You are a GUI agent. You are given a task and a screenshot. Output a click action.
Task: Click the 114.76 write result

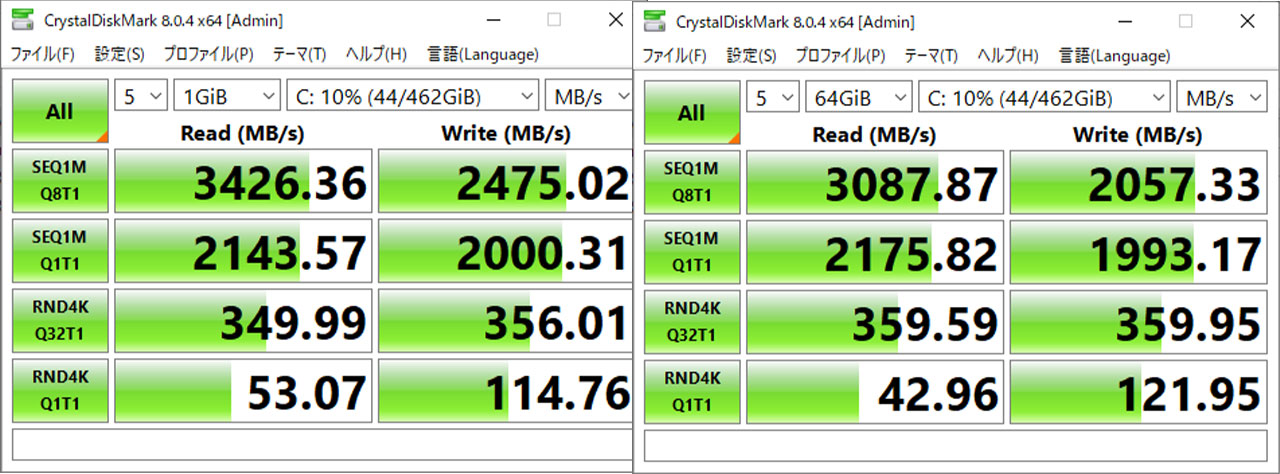[505, 391]
